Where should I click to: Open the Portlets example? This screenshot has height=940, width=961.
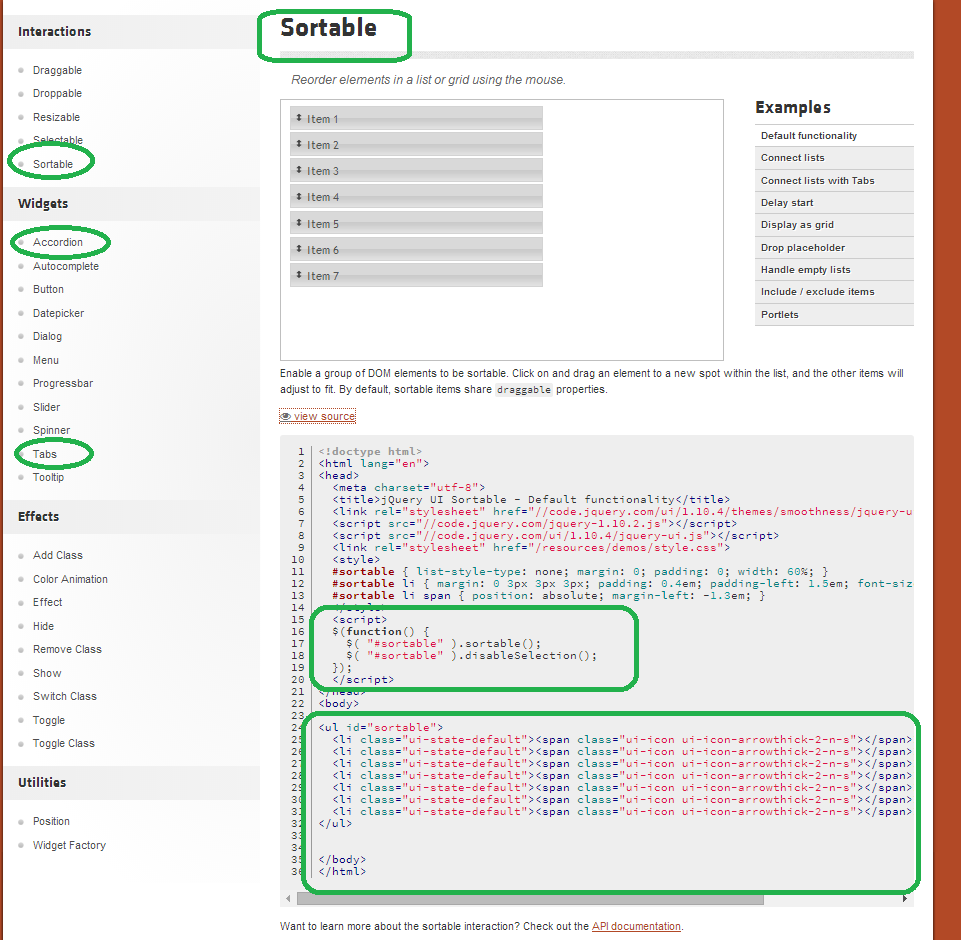click(x=781, y=314)
